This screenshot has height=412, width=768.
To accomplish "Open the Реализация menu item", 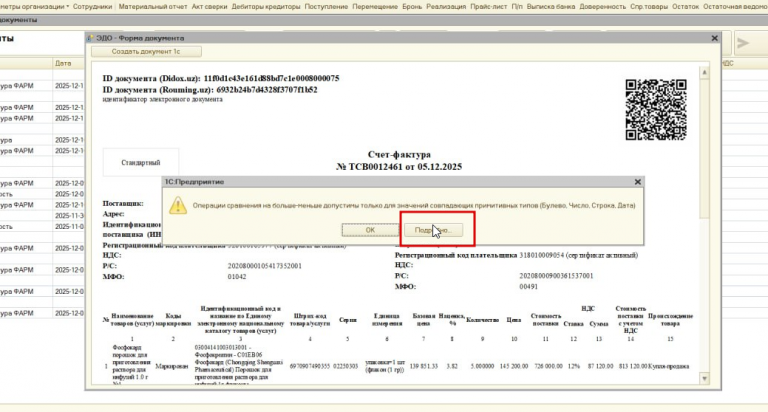I will click(446, 6).
